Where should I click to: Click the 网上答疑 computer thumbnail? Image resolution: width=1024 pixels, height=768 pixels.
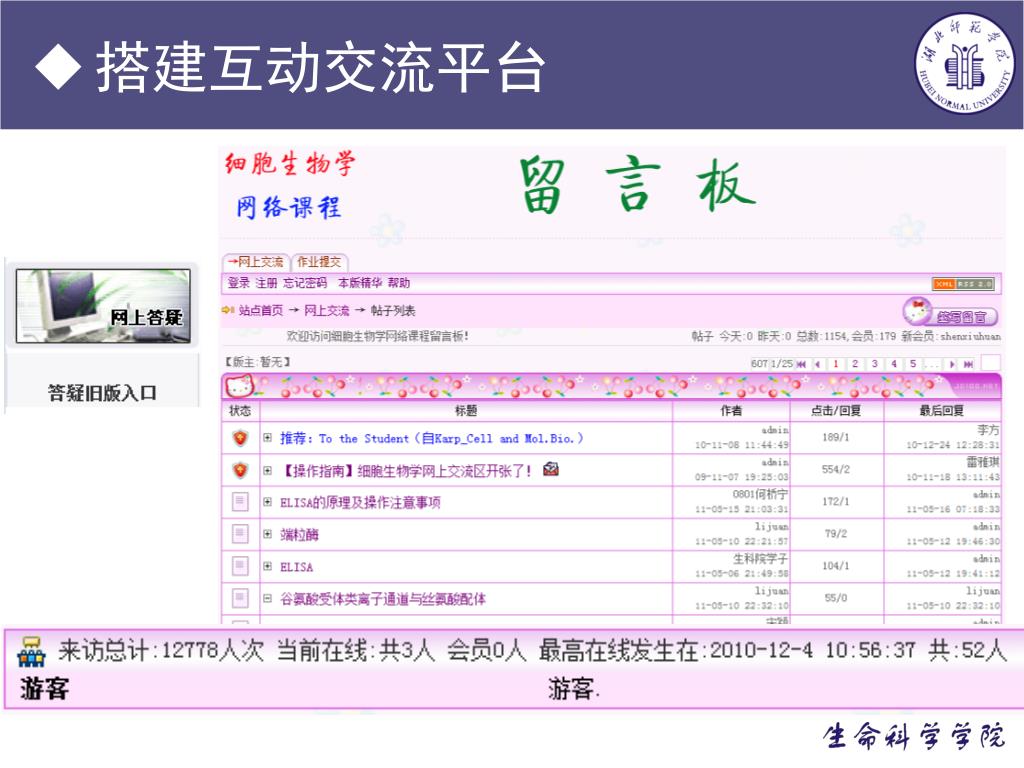pyautogui.click(x=102, y=306)
